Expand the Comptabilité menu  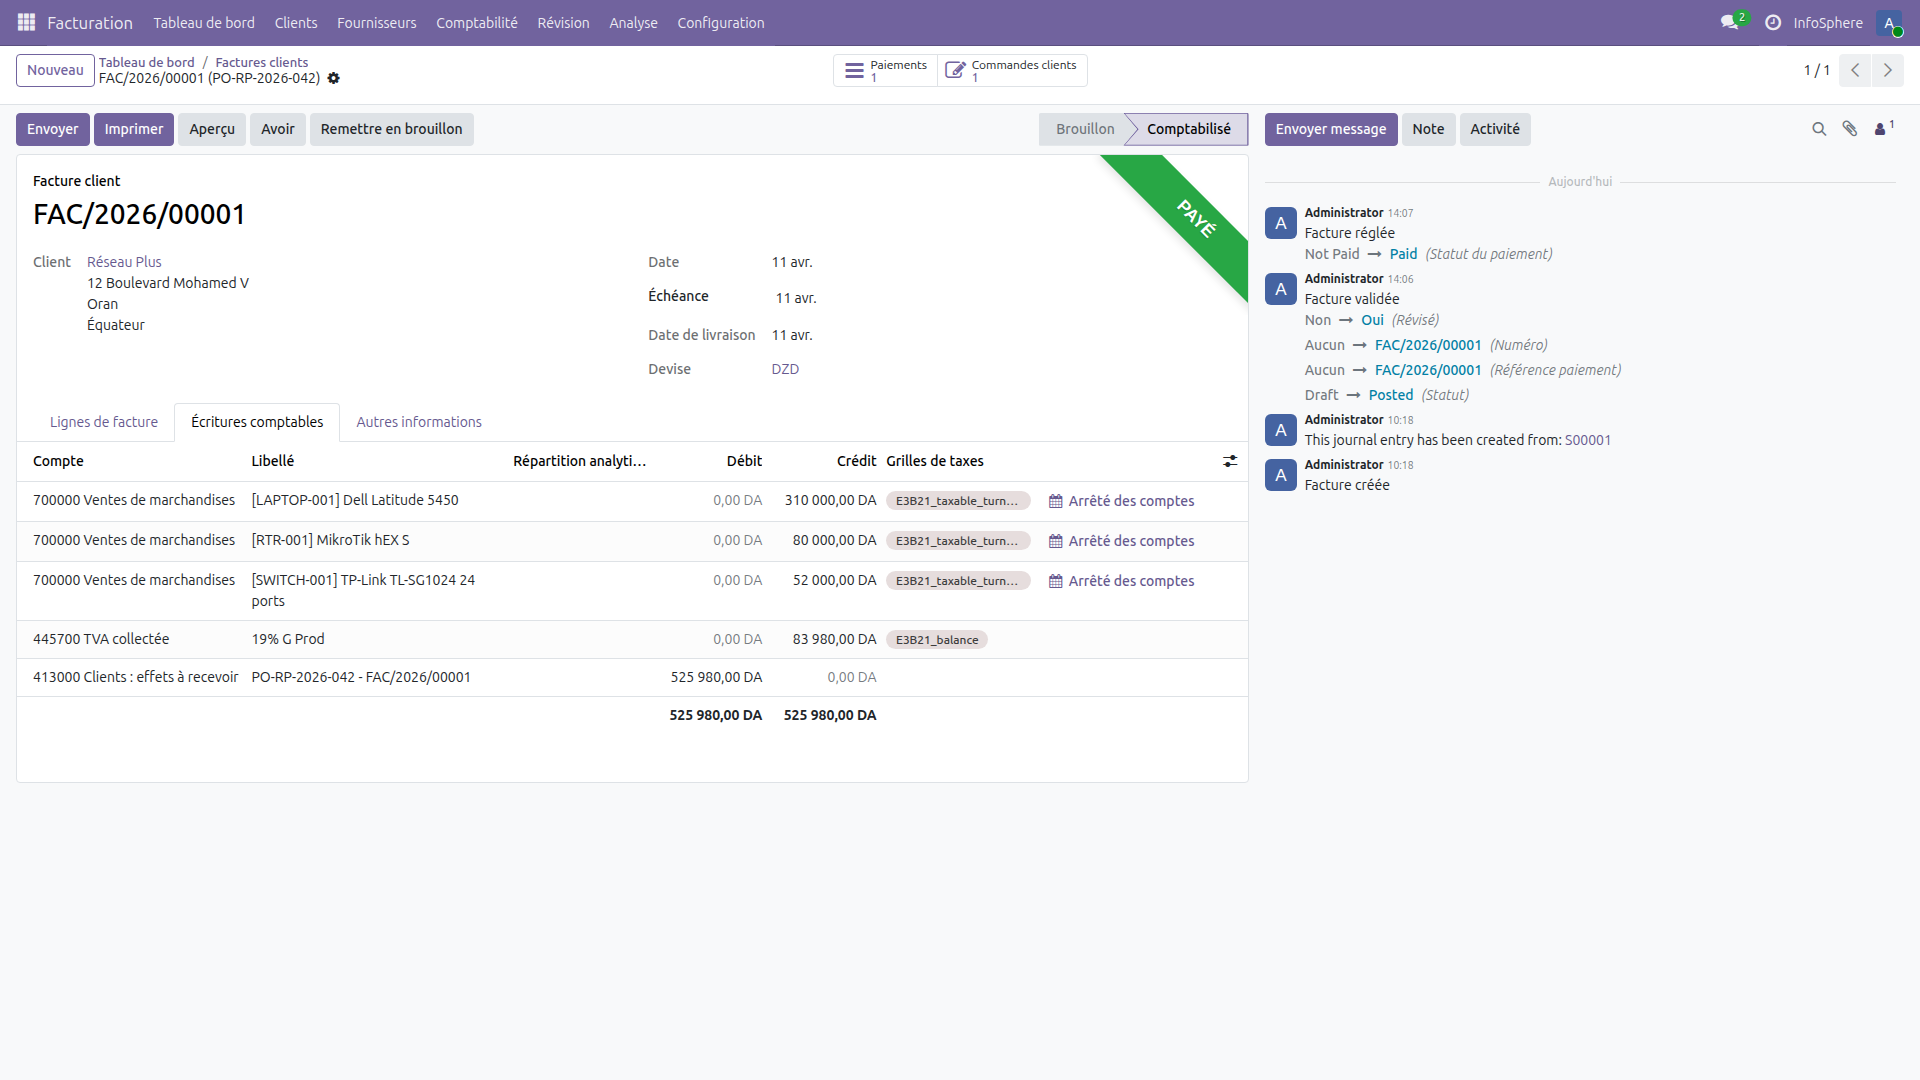tap(476, 22)
